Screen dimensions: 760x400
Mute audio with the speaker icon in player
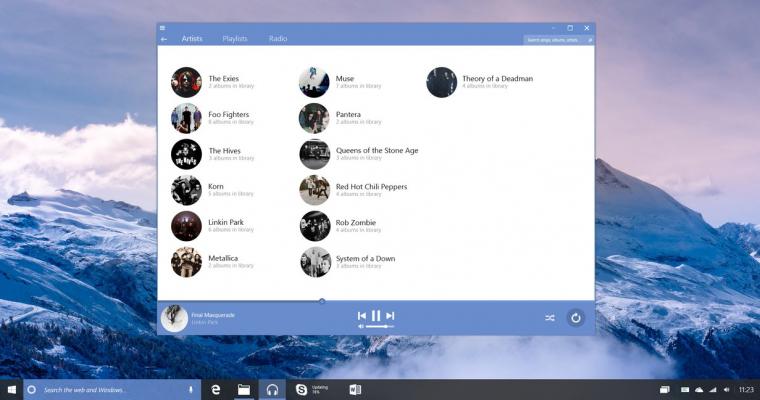pyautogui.click(x=361, y=327)
